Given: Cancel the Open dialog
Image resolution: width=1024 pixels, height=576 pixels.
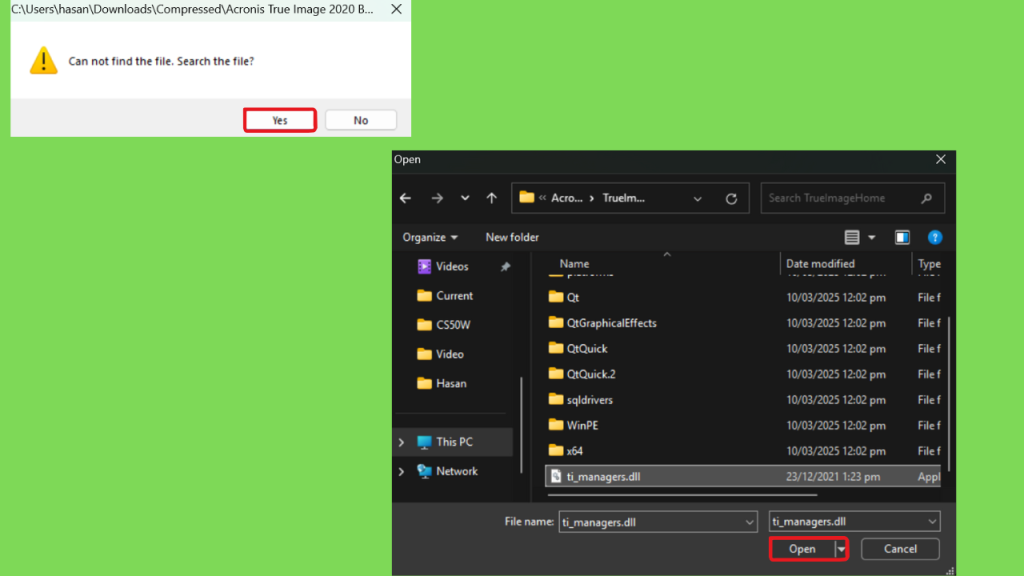Looking at the screenshot, I should click(900, 549).
